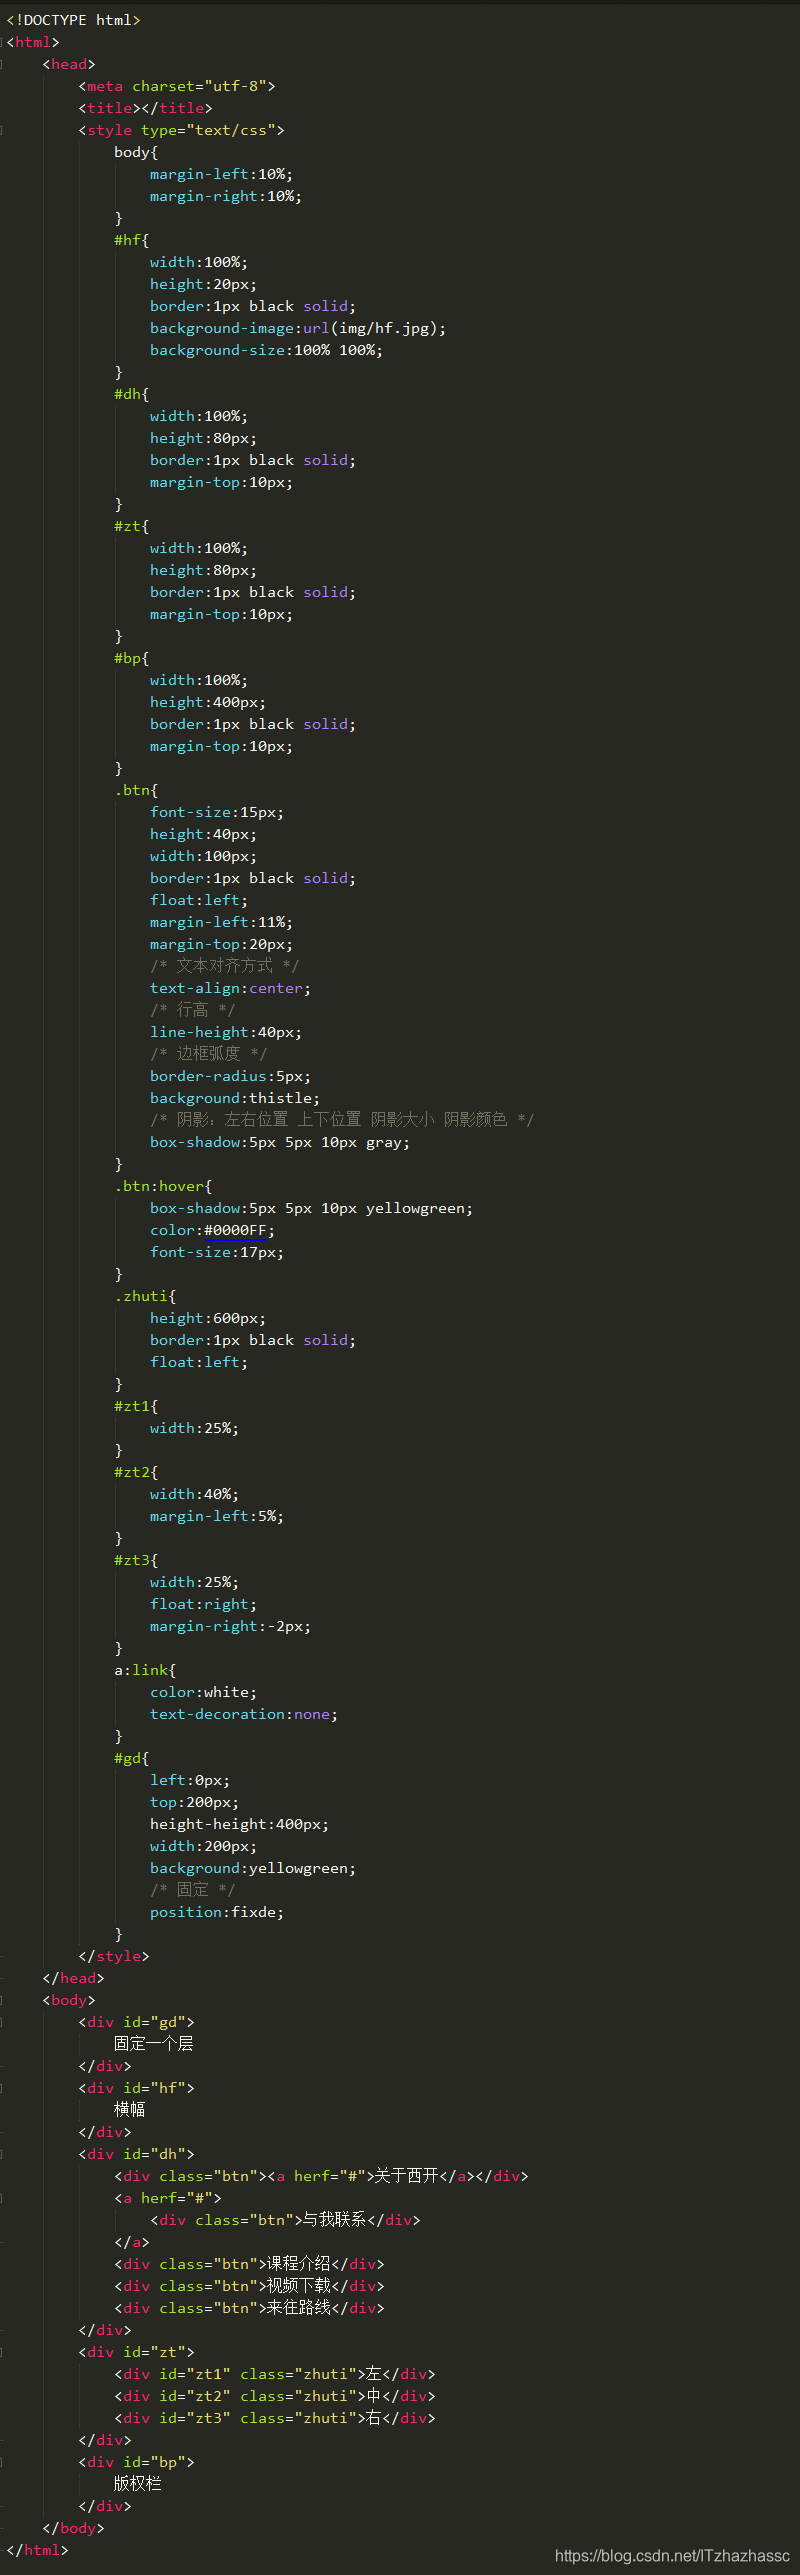This screenshot has width=800, height=2575.
Task: Click the 边框弧度 comment line
Action: tap(209, 1054)
